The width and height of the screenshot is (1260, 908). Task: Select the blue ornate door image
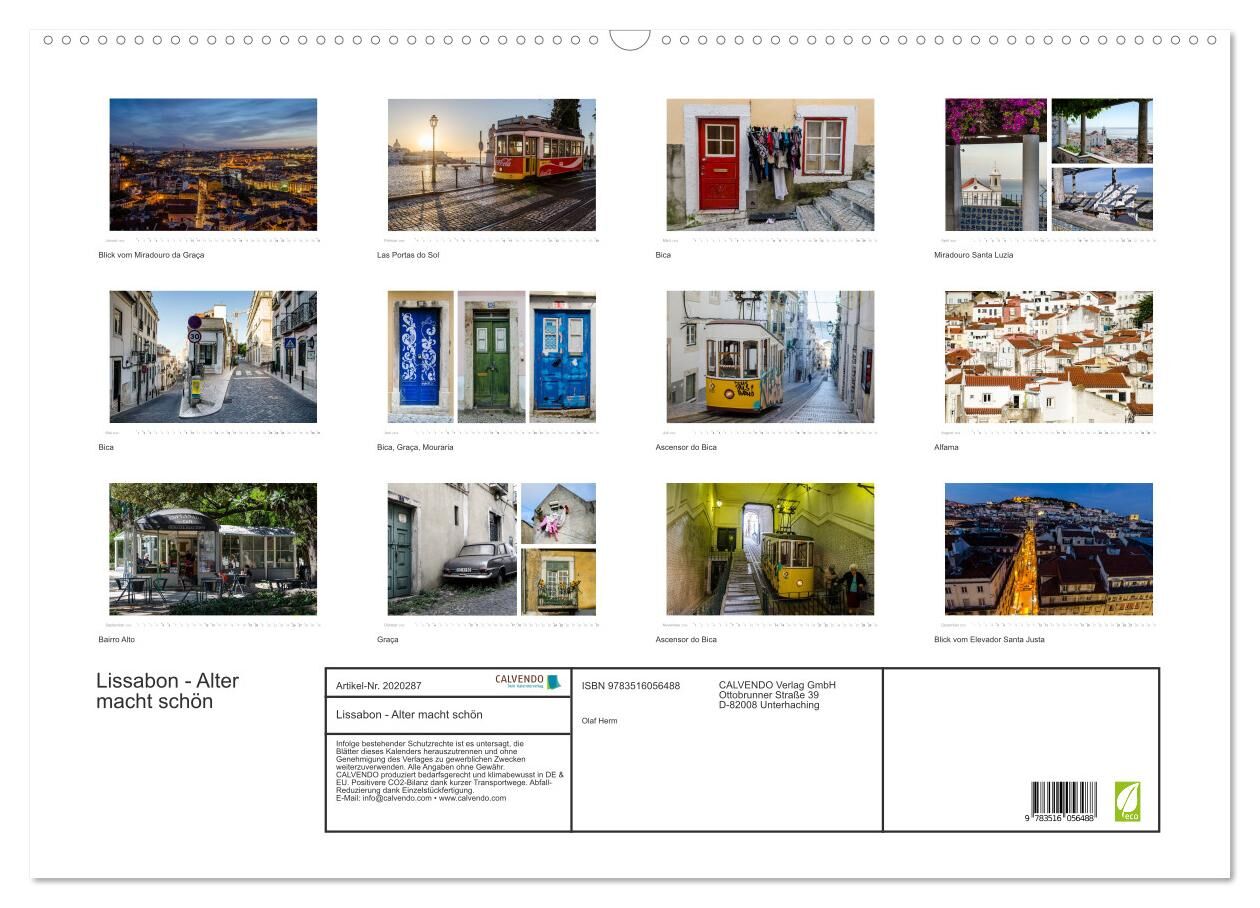pos(420,357)
